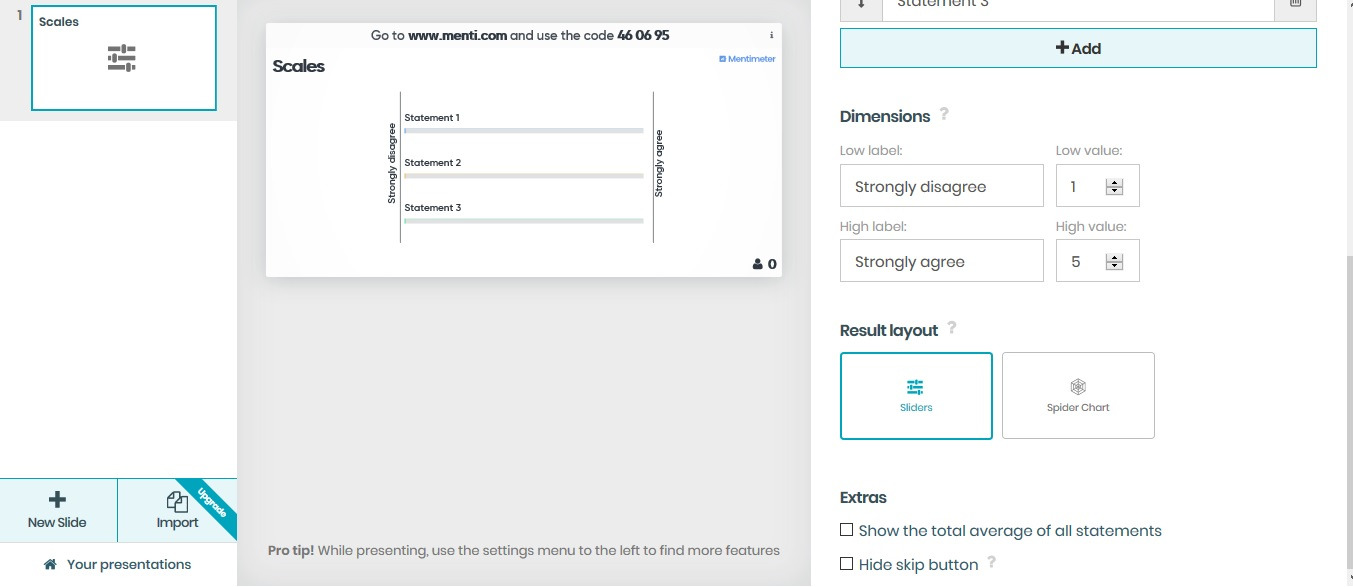Add a new statement with Add button
This screenshot has height=587, width=1353.
(x=1078, y=48)
